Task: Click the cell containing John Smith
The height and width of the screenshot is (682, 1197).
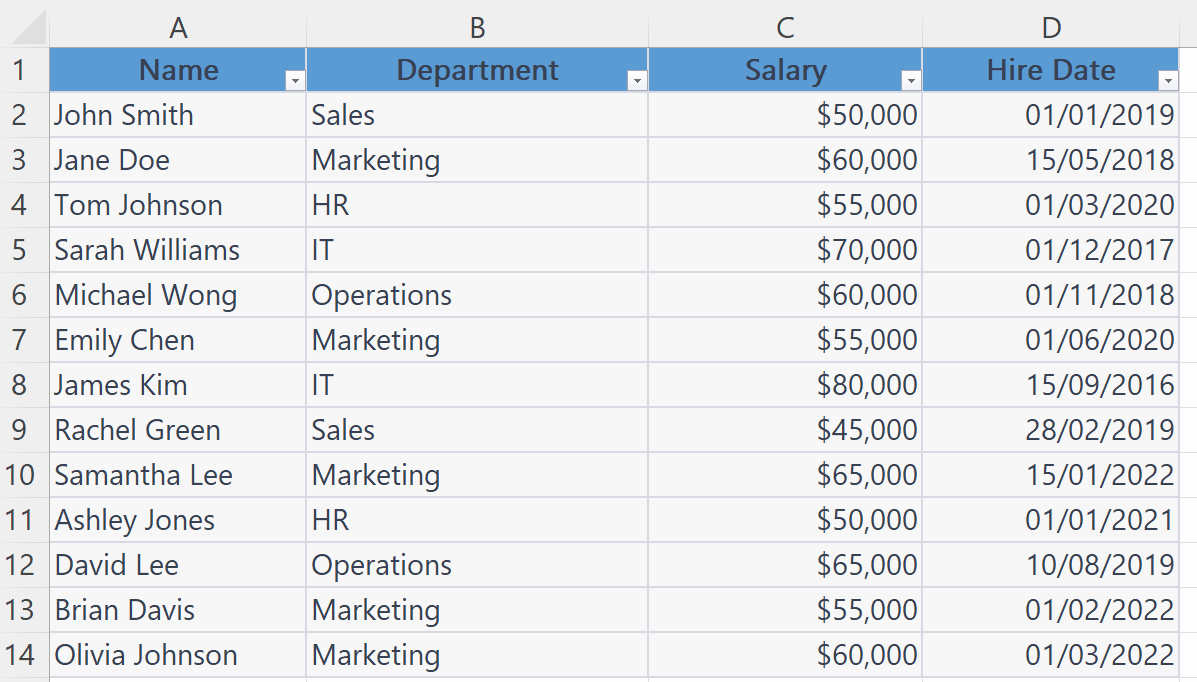Action: (178, 115)
